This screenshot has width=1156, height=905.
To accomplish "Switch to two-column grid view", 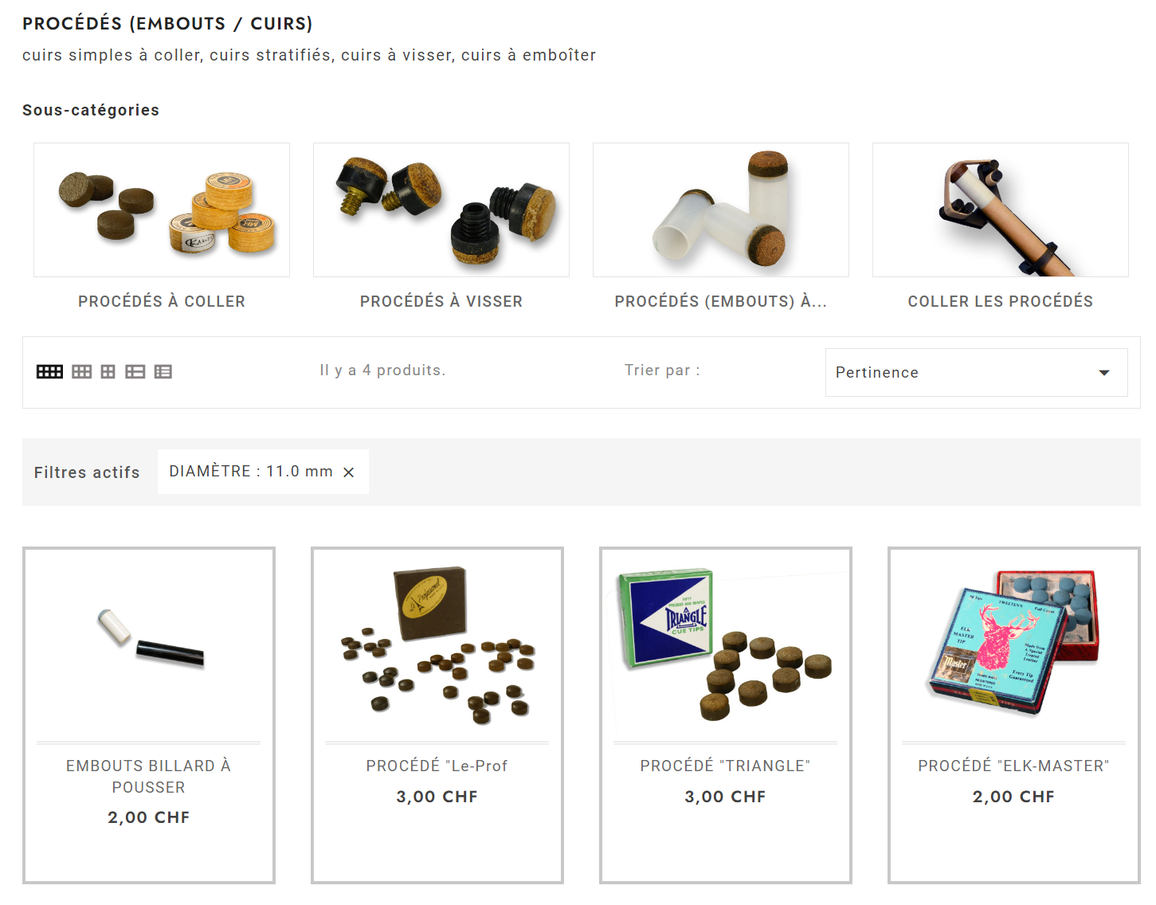I will 108,372.
